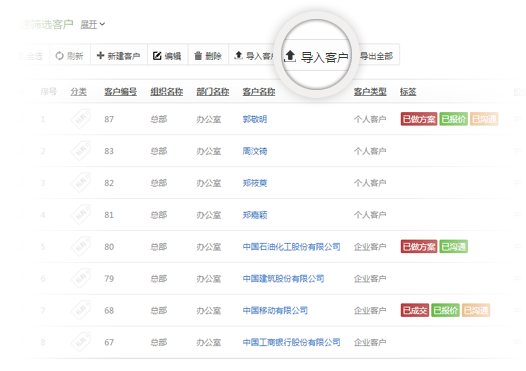Click the category tag icon for customer 67

pos(81,342)
